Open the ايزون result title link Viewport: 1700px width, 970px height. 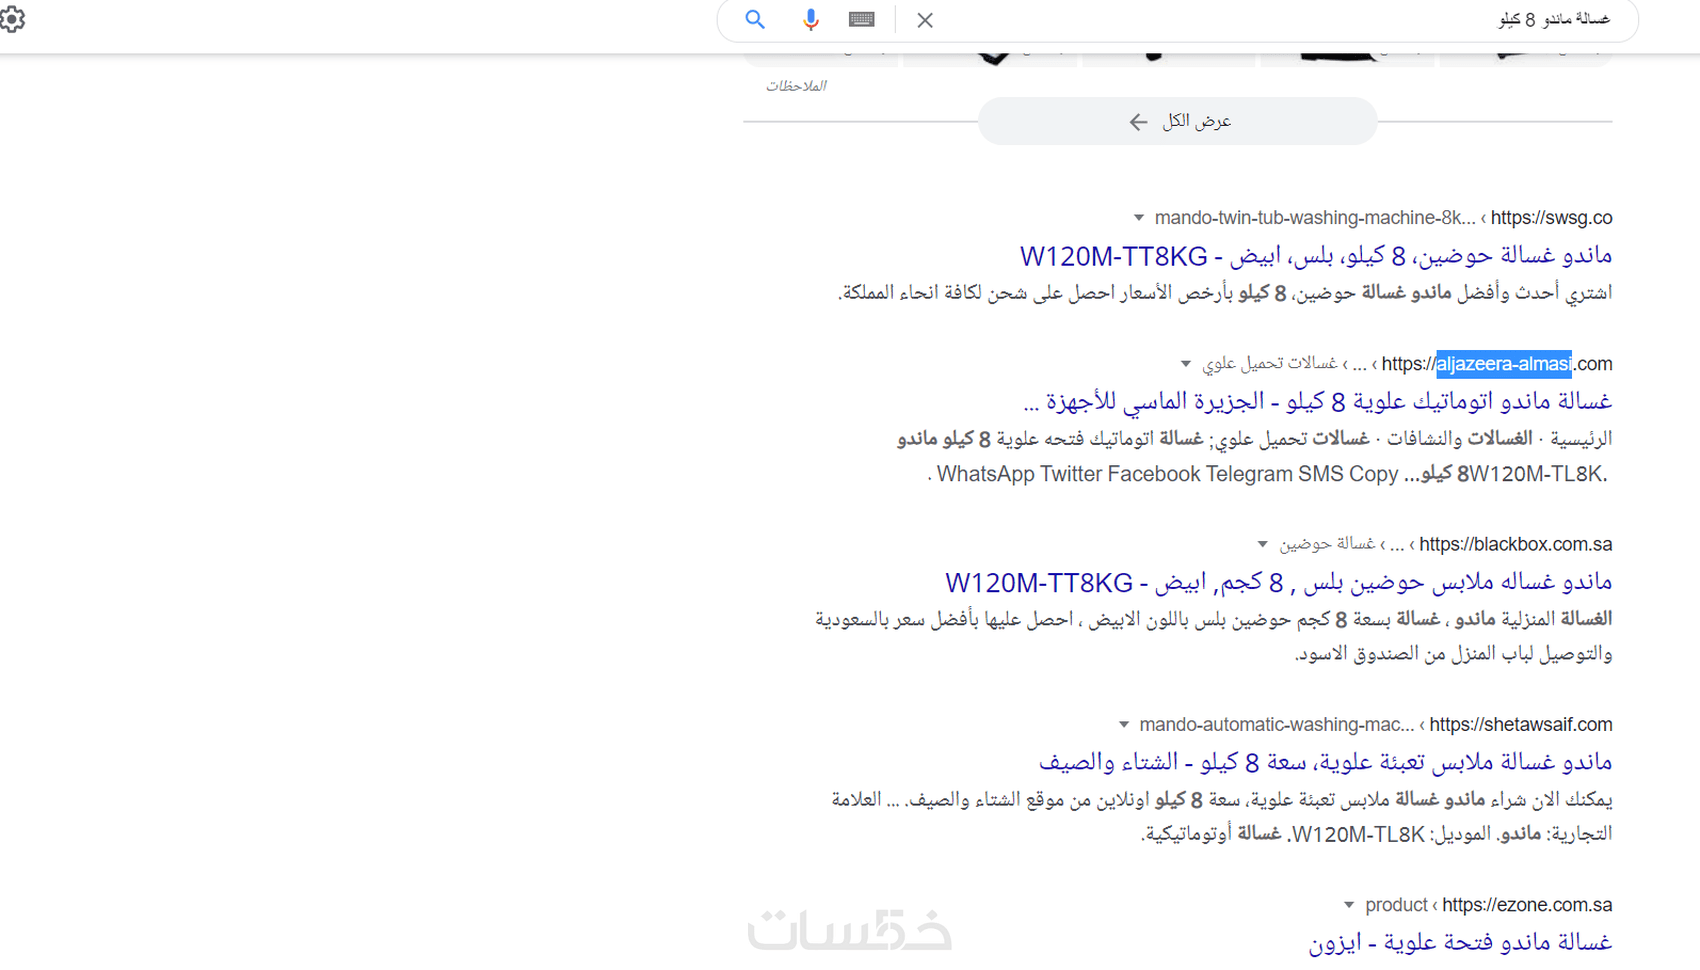click(1460, 942)
